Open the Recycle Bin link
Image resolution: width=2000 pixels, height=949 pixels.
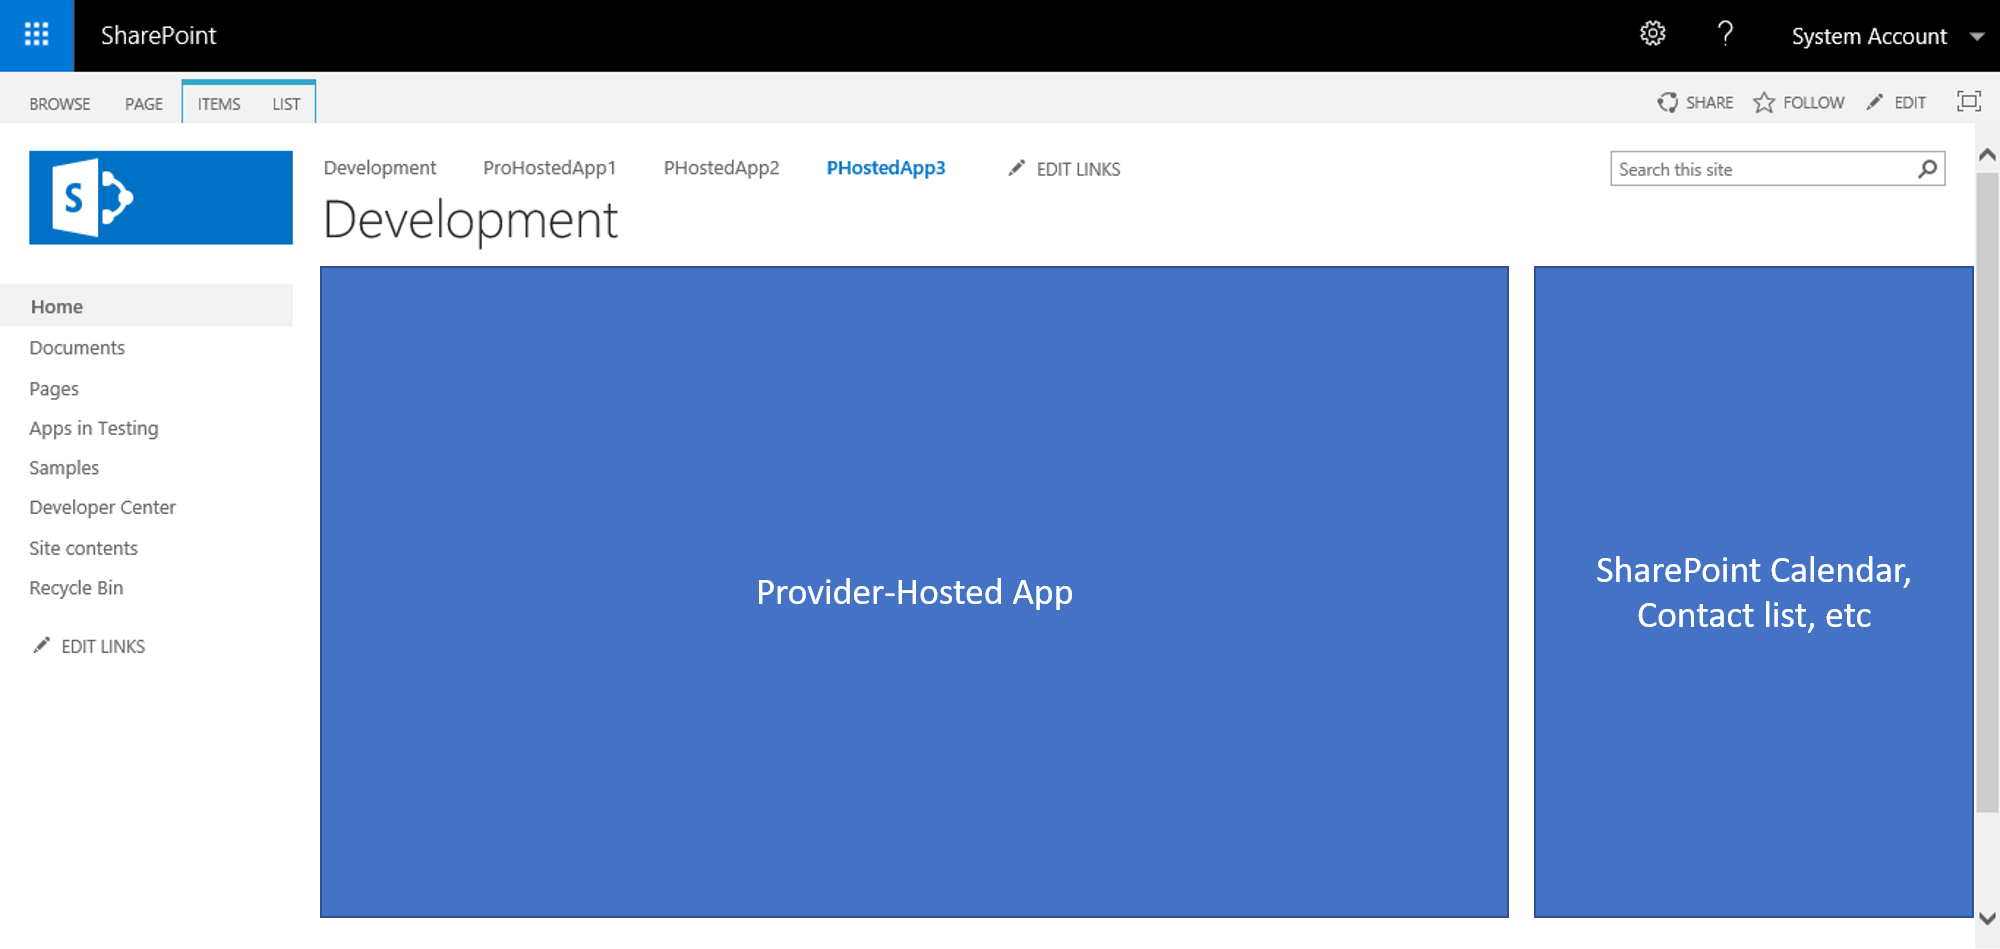76,588
